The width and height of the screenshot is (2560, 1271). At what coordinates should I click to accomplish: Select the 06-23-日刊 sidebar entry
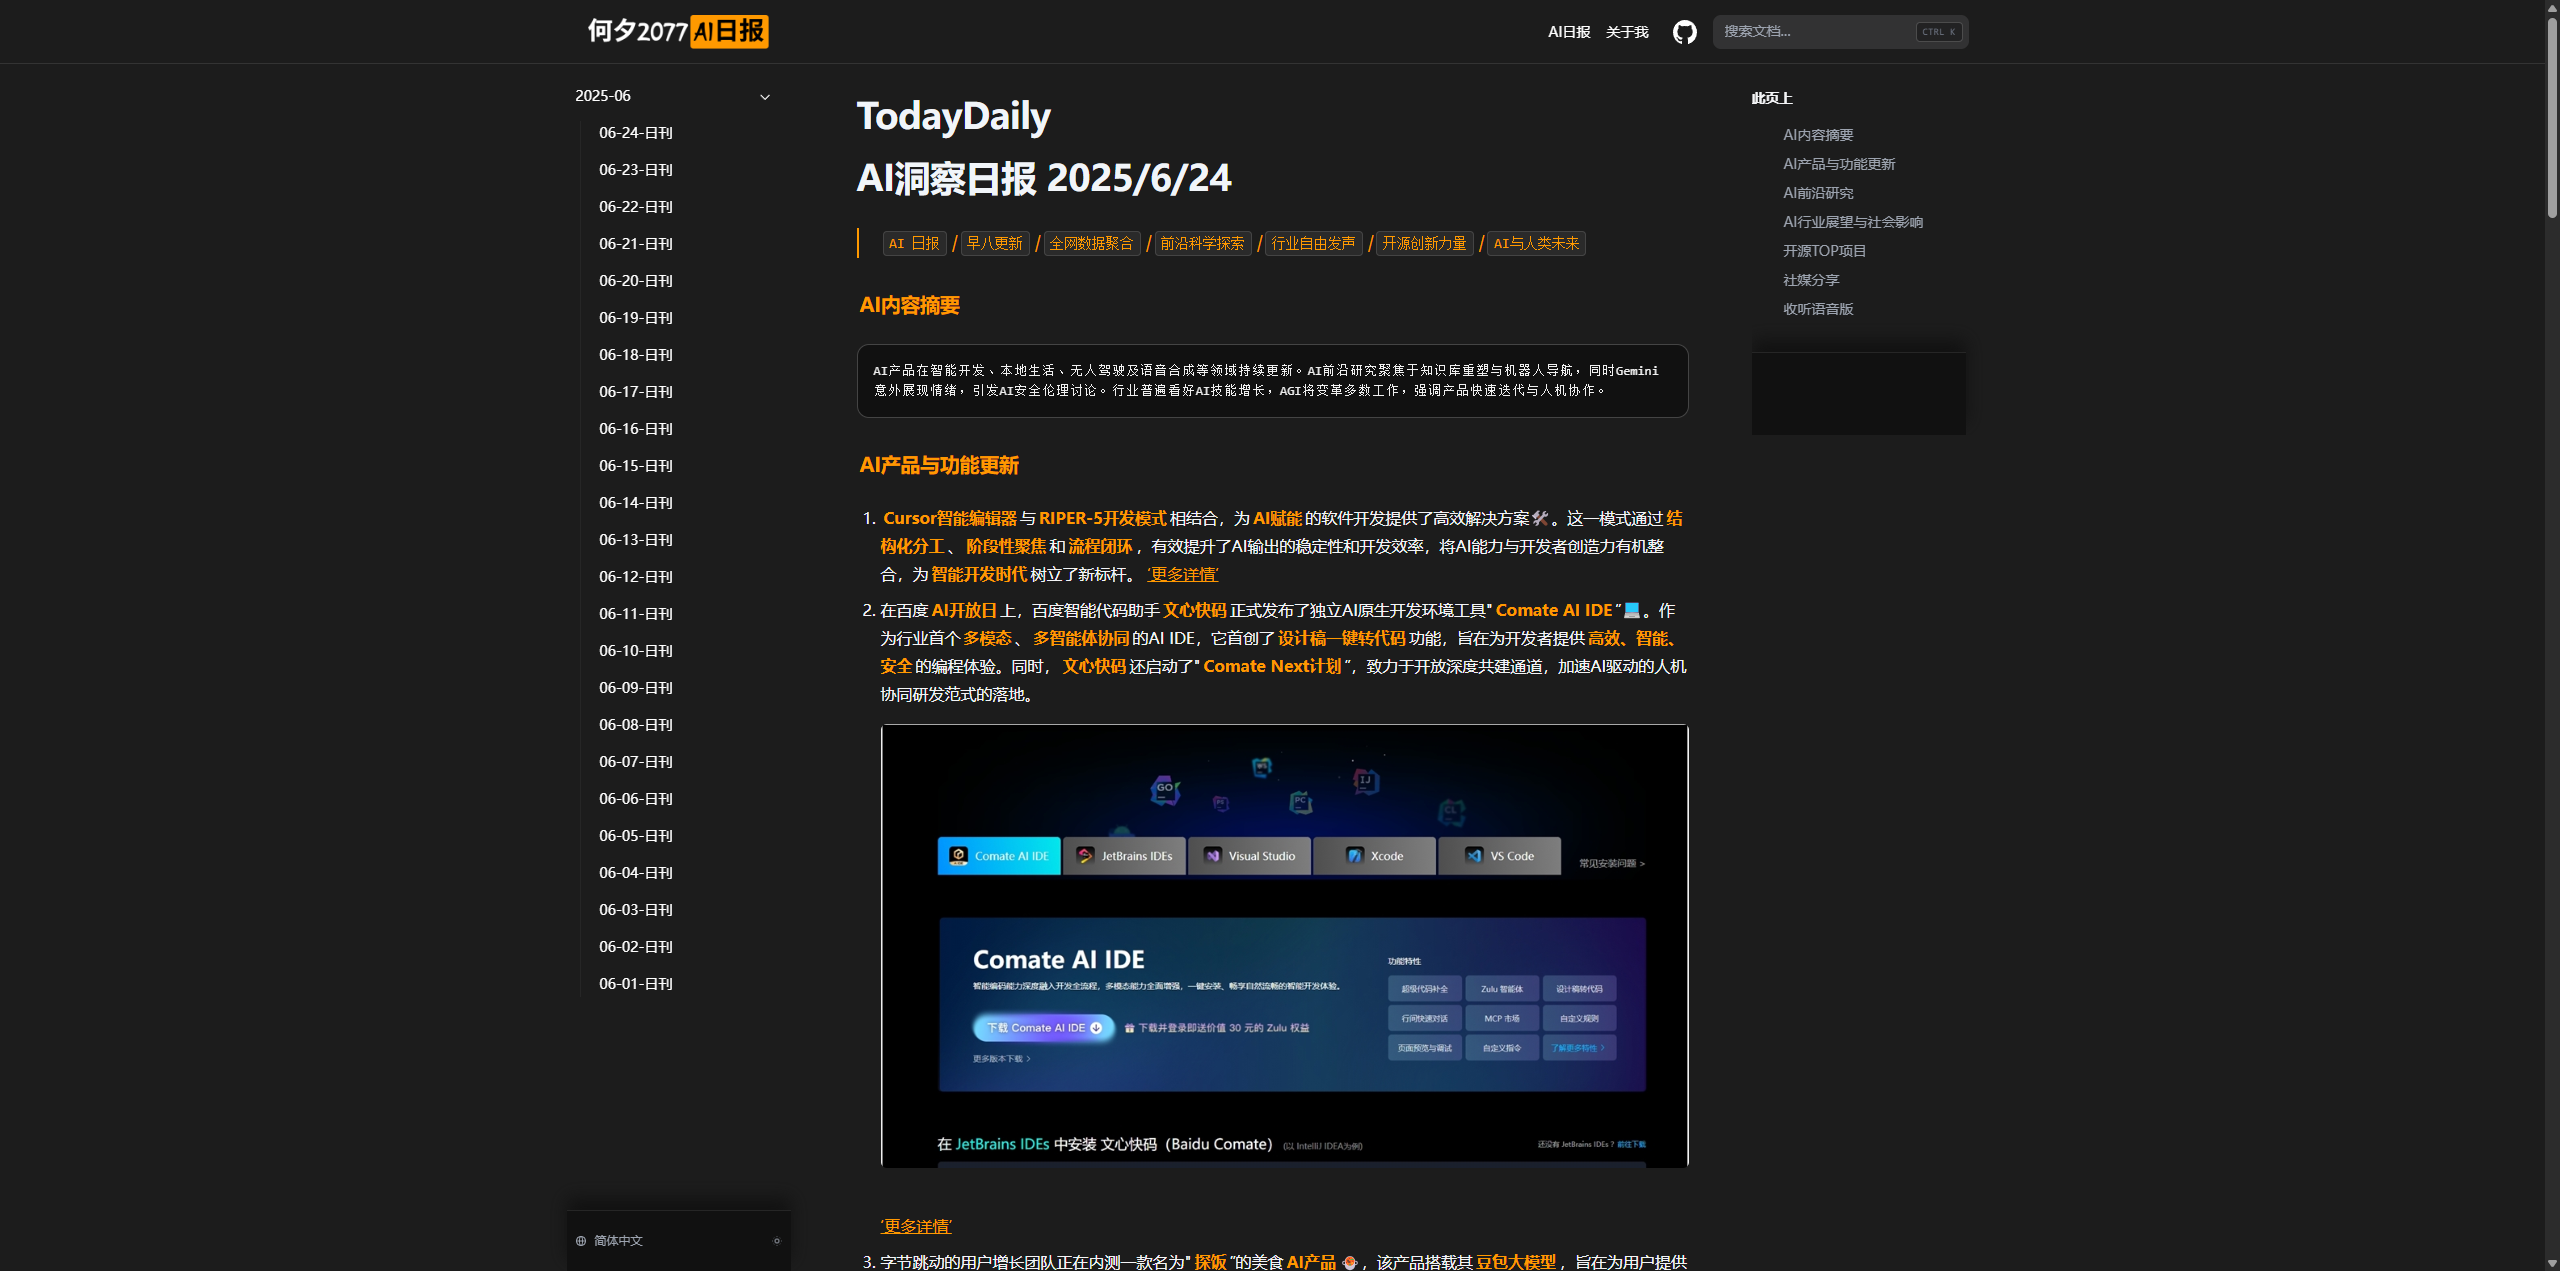pyautogui.click(x=635, y=170)
